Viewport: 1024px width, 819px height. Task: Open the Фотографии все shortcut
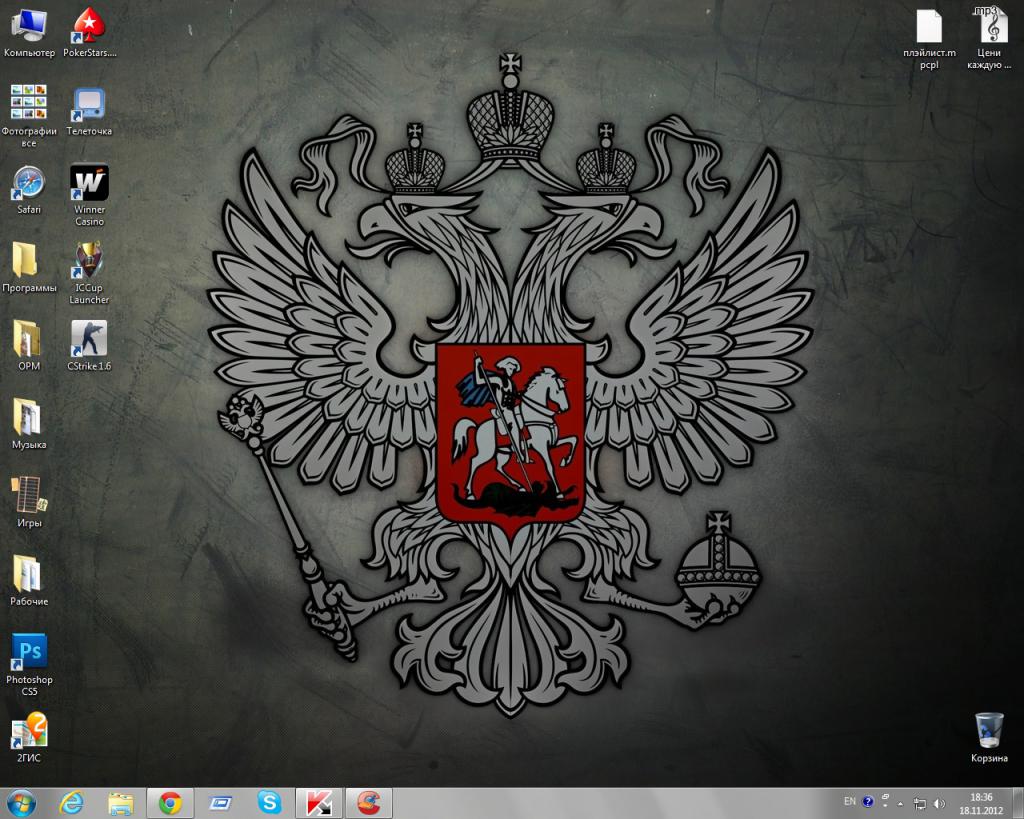[x=29, y=103]
